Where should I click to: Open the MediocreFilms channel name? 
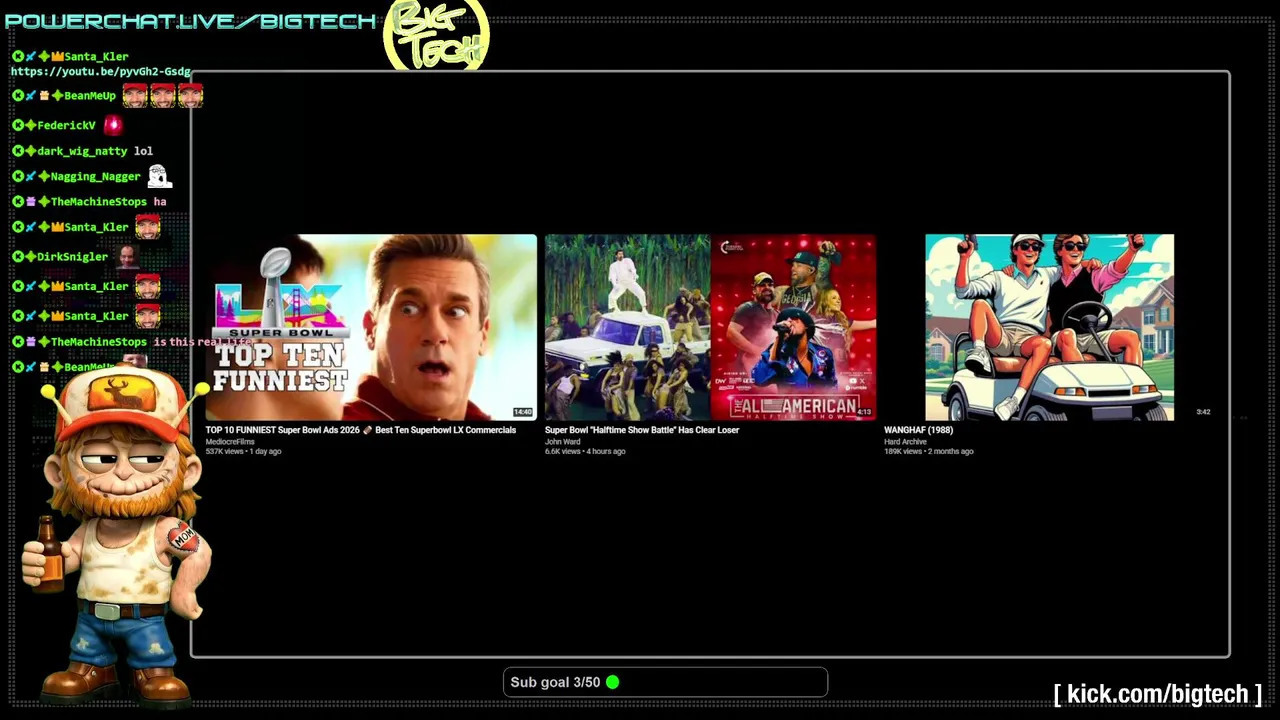[230, 441]
